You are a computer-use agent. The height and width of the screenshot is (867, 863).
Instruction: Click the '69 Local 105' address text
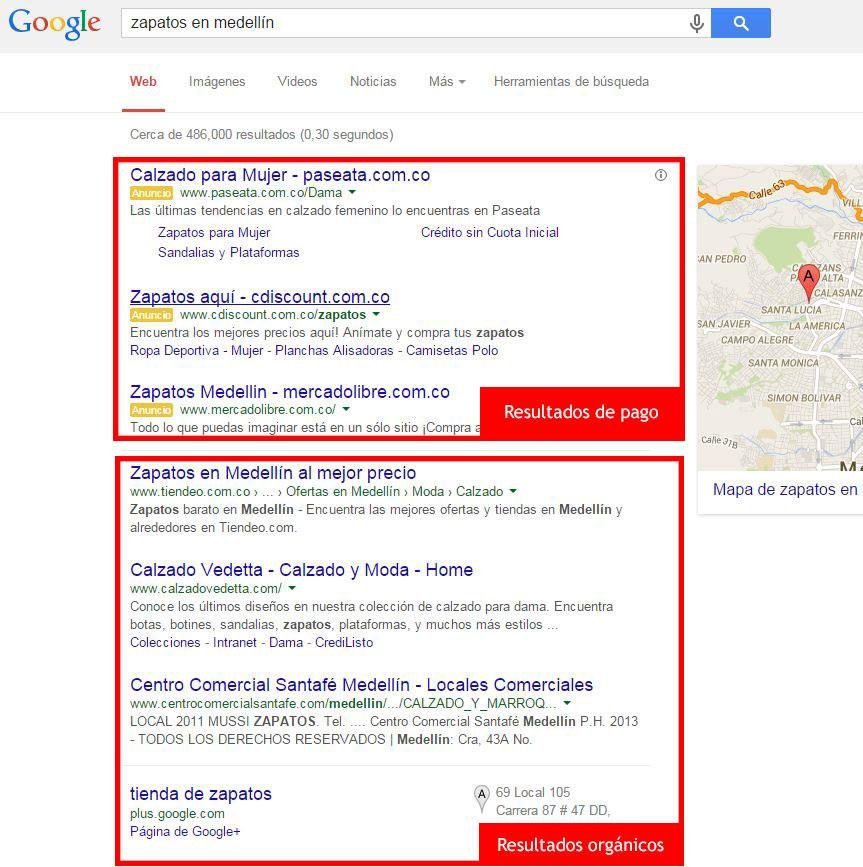[x=533, y=792]
